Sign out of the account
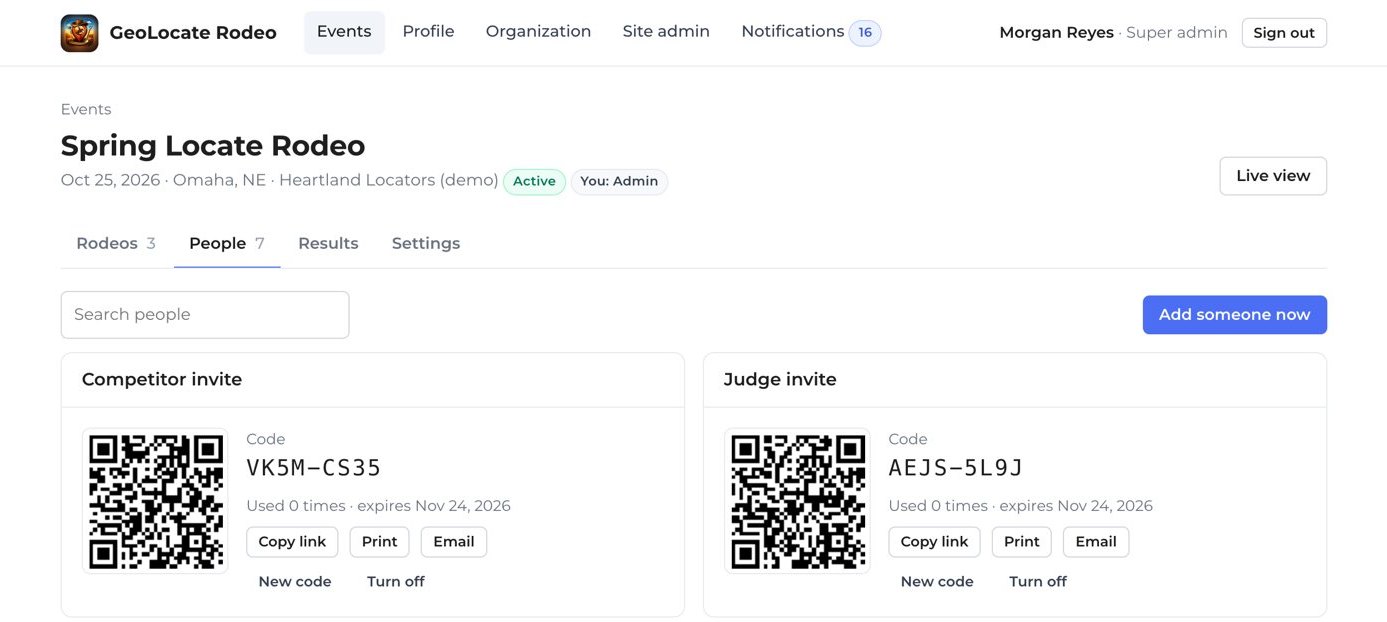This screenshot has width=1387, height=622. [1284, 33]
